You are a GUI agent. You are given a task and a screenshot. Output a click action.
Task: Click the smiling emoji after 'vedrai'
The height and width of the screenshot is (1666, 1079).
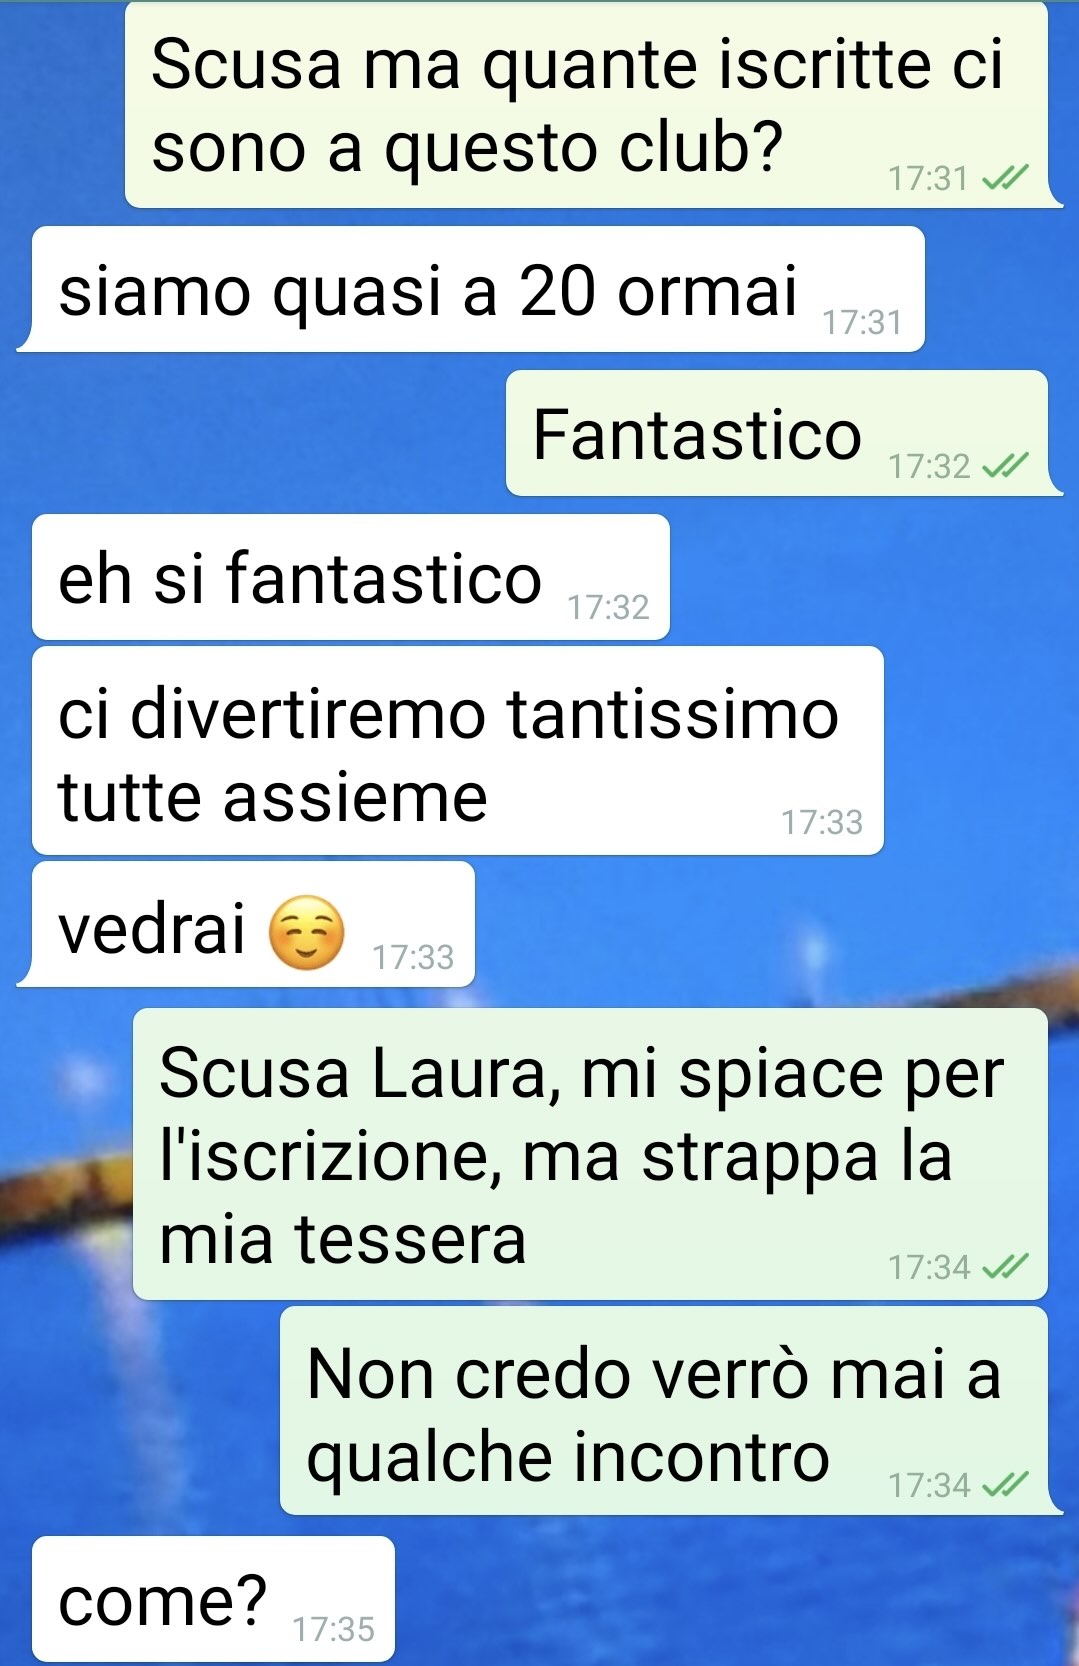tap(307, 932)
